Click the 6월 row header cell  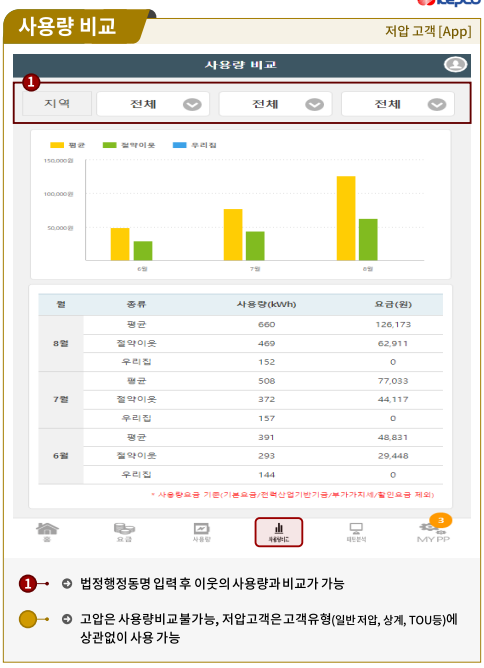pyautogui.click(x=61, y=456)
